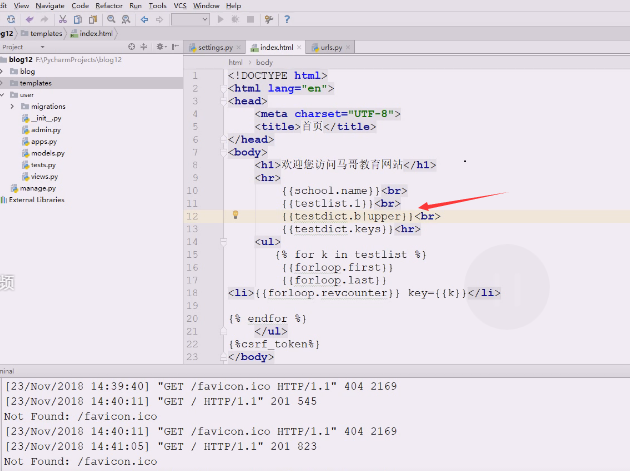
Task: Place cursor on testdict.keys line
Action: (351, 229)
